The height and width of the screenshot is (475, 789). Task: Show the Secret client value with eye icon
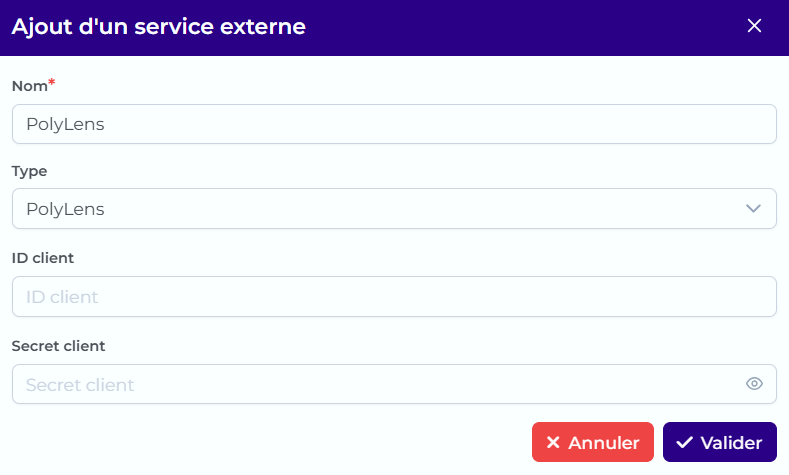pos(754,384)
